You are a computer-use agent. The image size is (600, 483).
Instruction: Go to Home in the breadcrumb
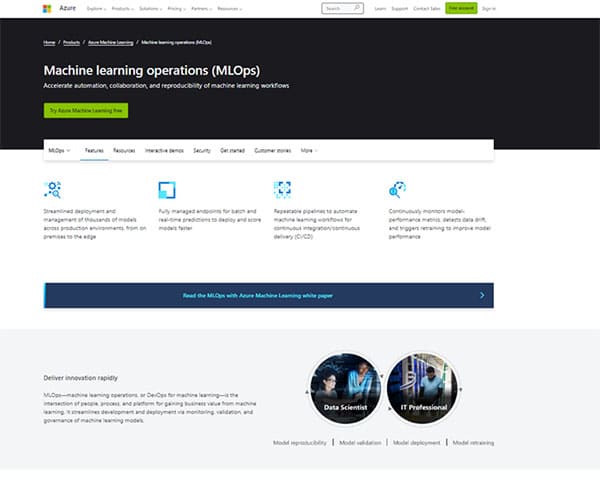49,42
